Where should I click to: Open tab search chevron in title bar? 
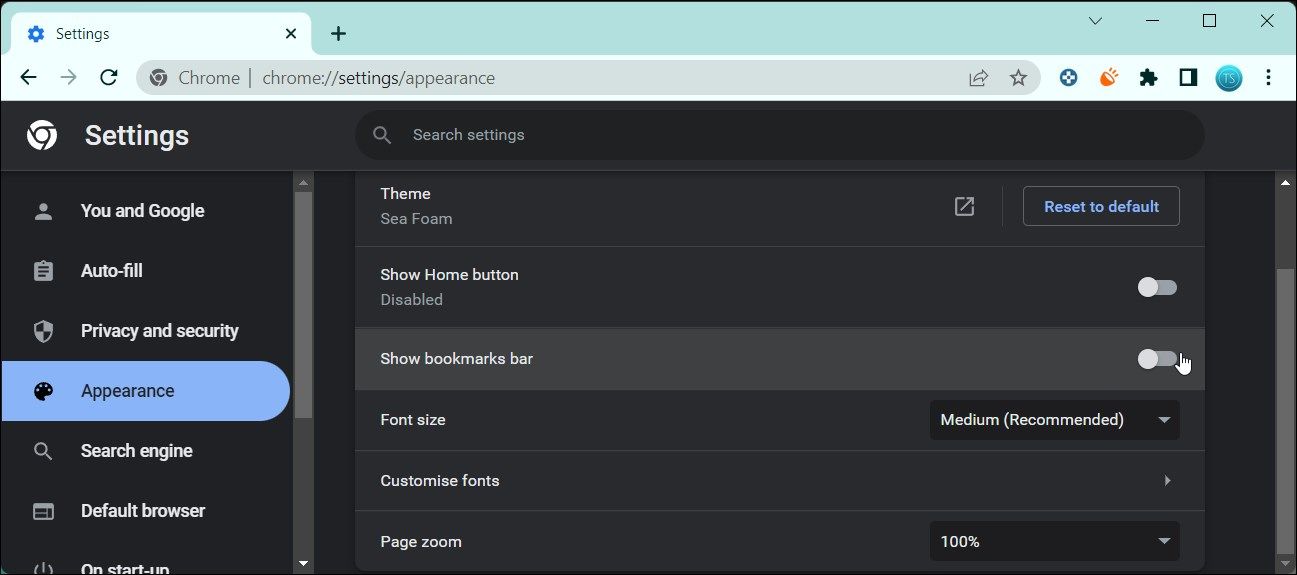point(1095,21)
